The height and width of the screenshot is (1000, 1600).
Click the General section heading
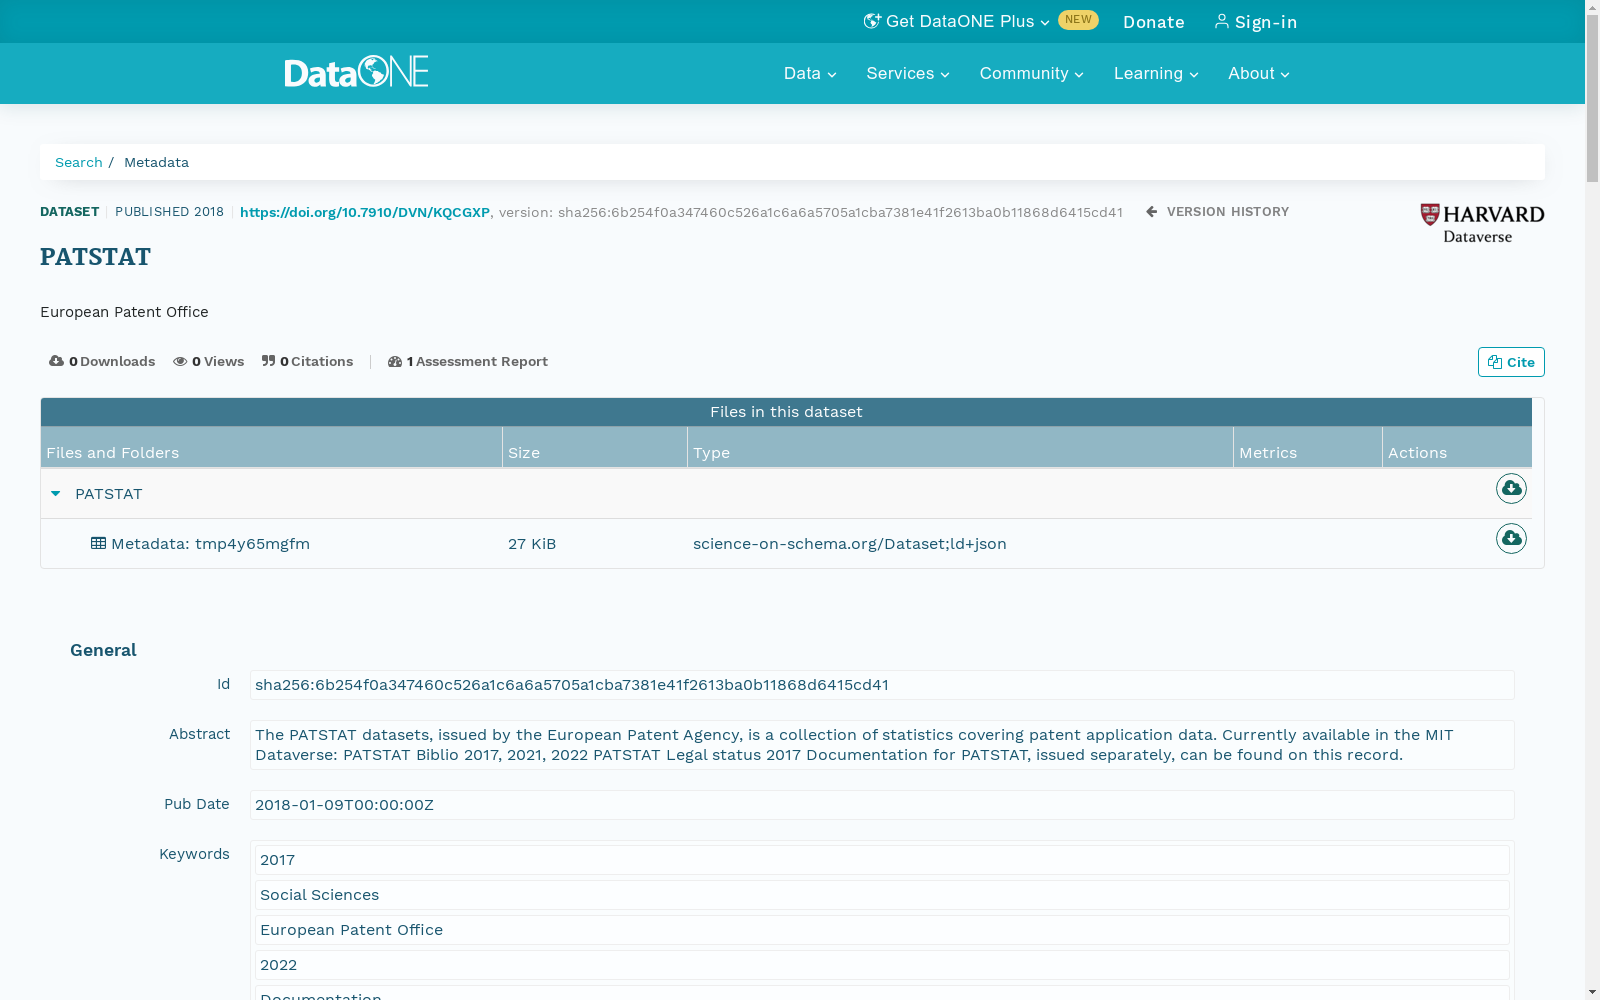(103, 650)
